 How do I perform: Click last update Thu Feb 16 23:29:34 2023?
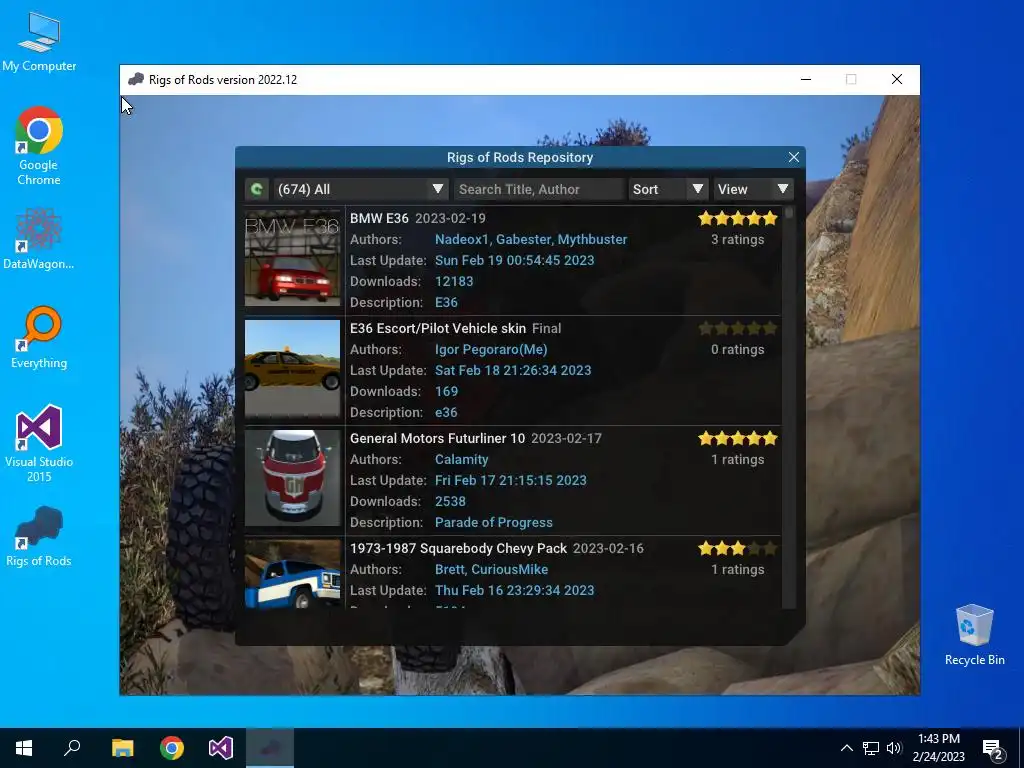pyautogui.click(x=515, y=590)
